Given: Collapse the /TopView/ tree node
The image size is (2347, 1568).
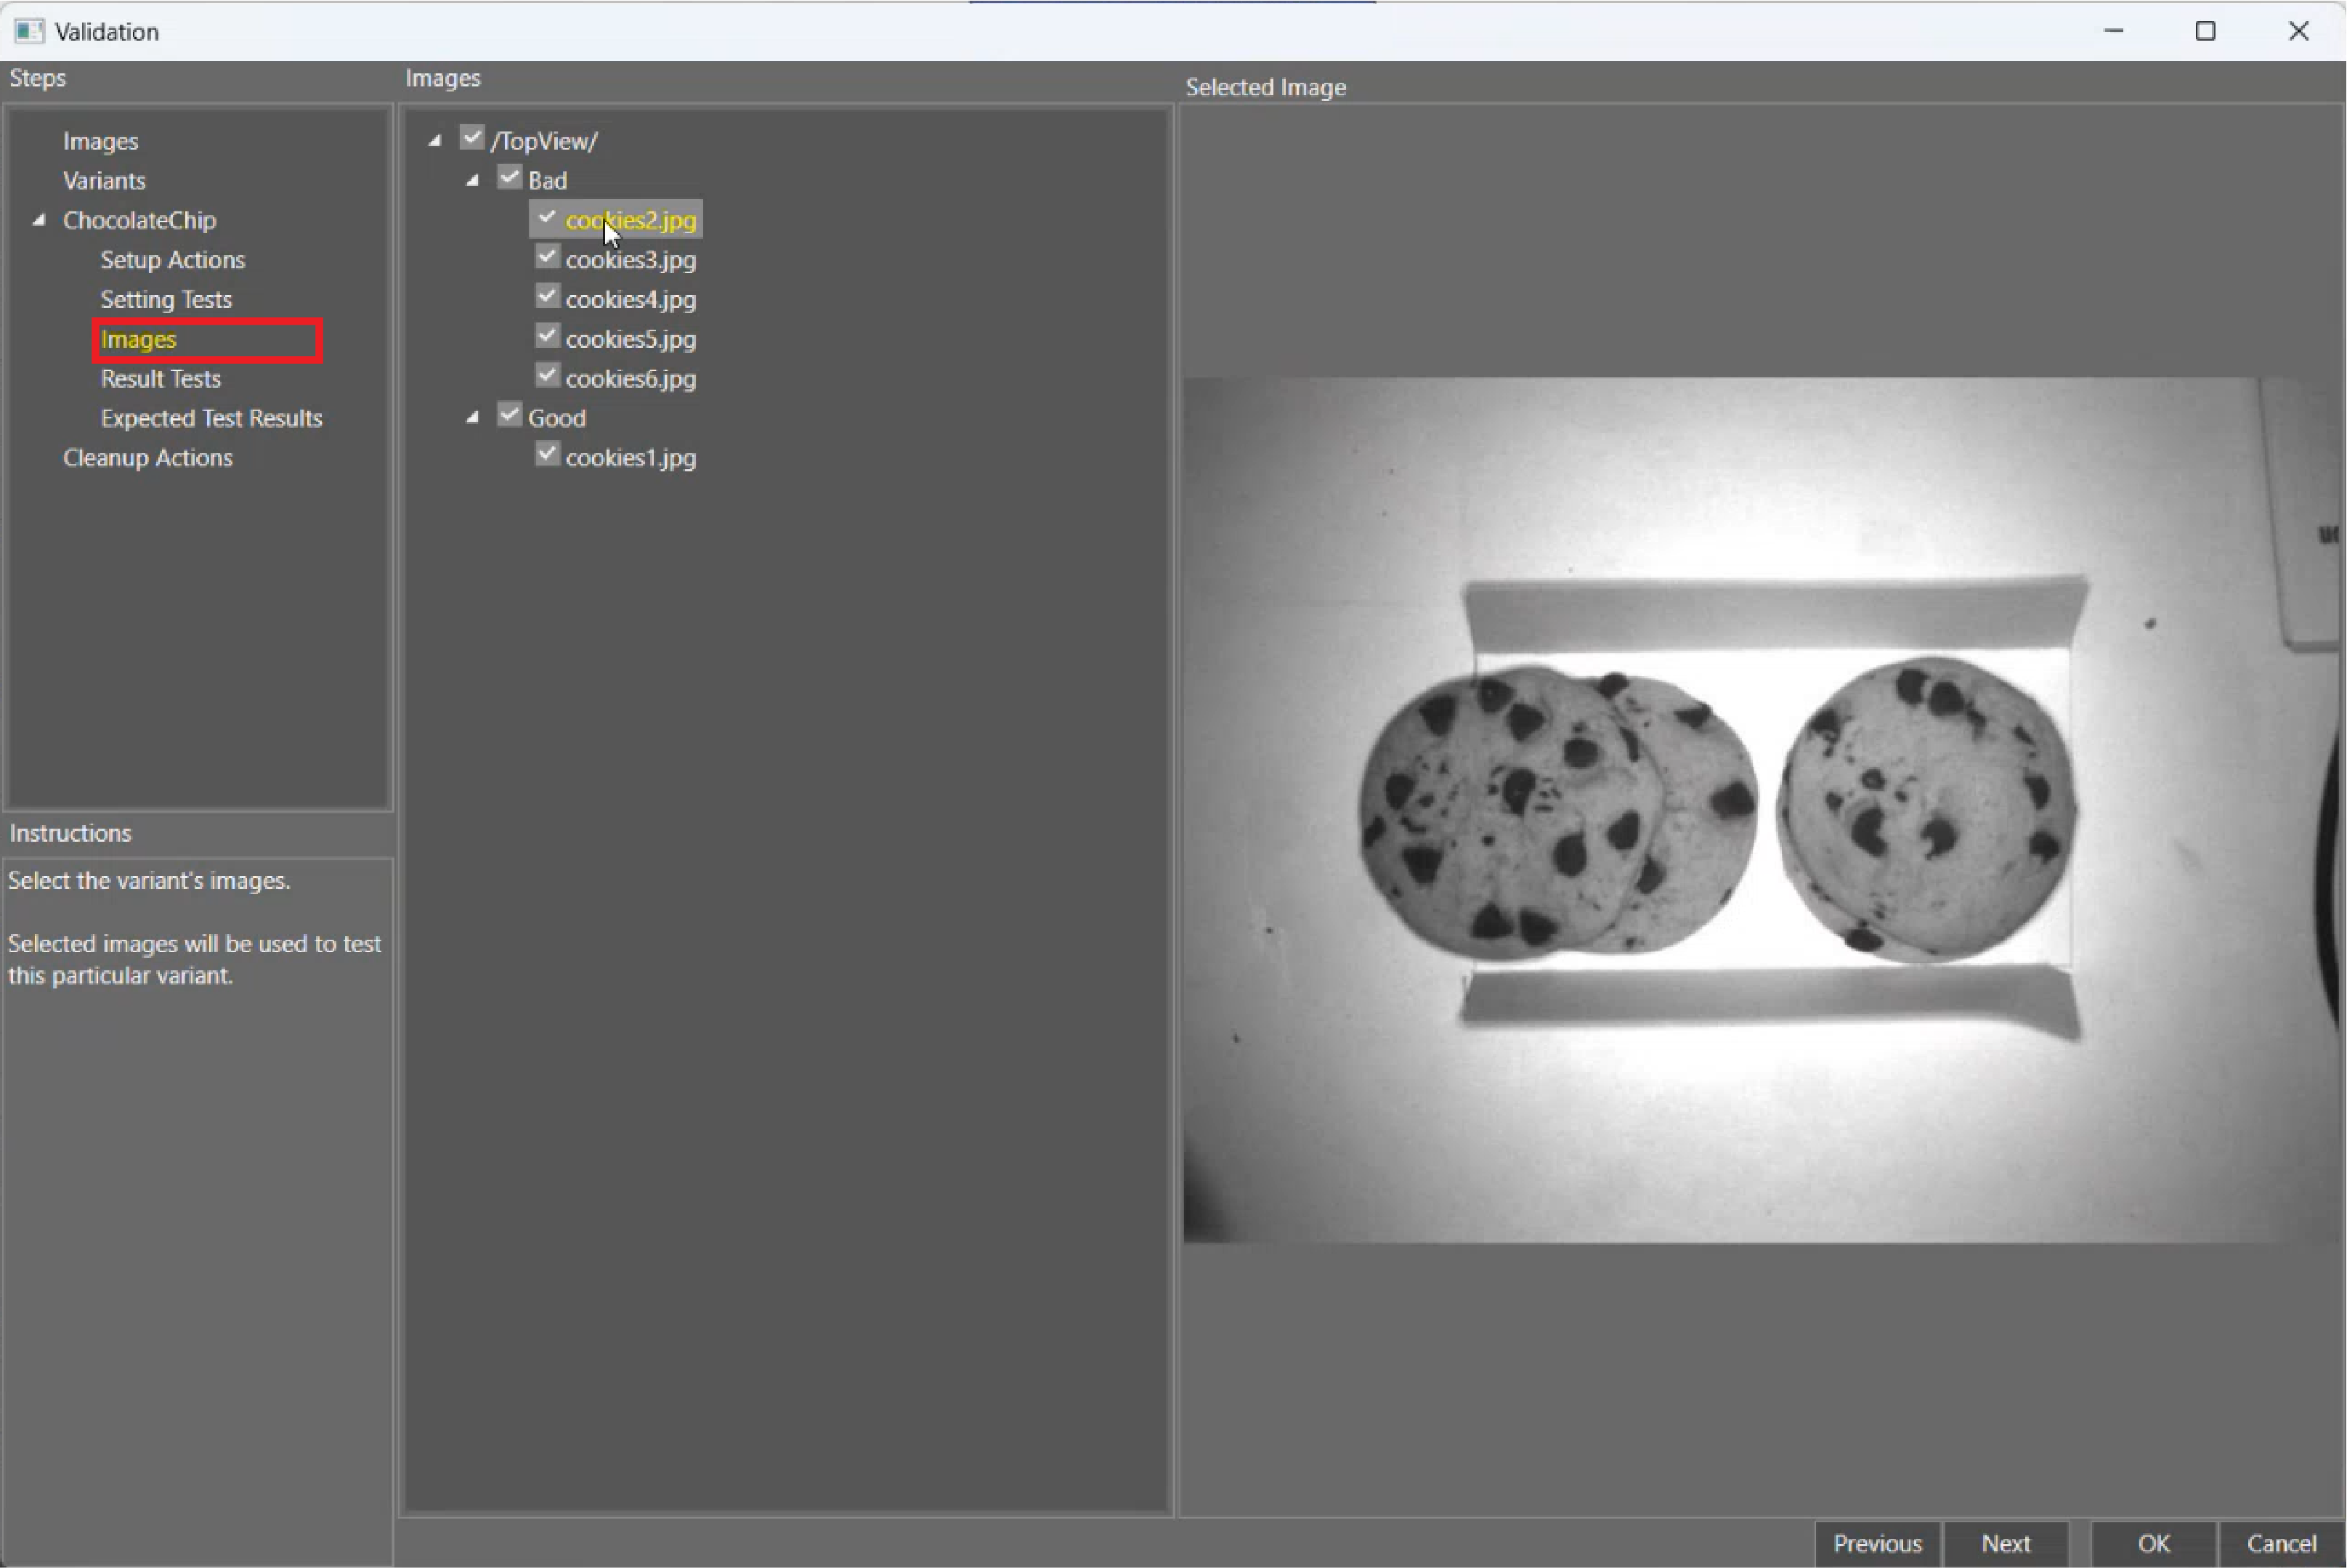Looking at the screenshot, I should point(435,141).
